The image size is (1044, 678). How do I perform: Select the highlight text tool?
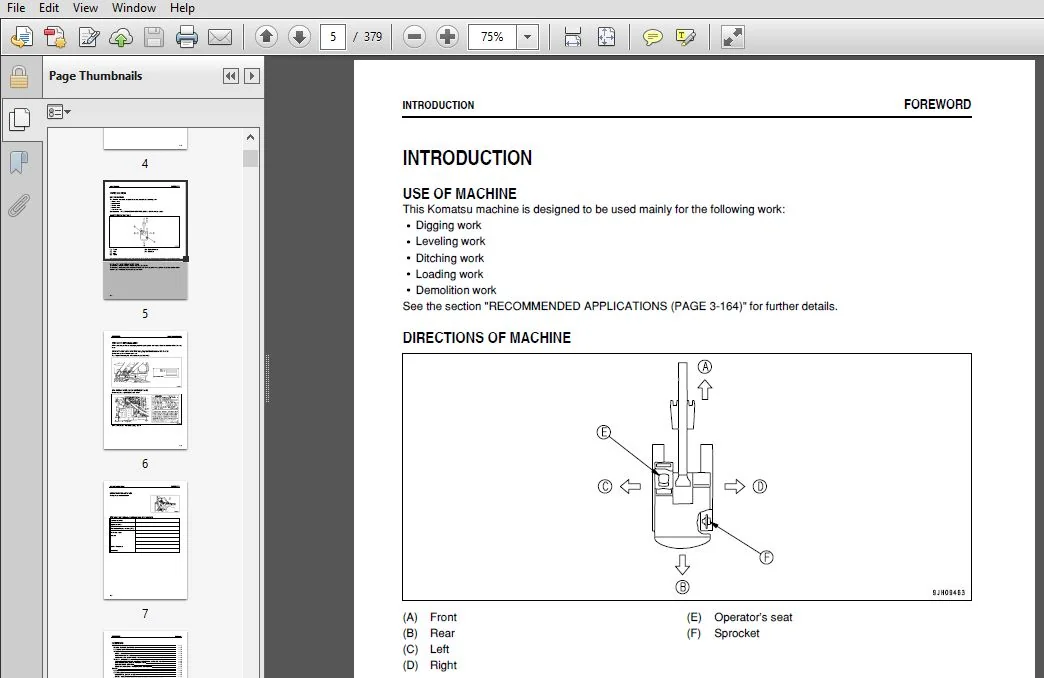[686, 37]
